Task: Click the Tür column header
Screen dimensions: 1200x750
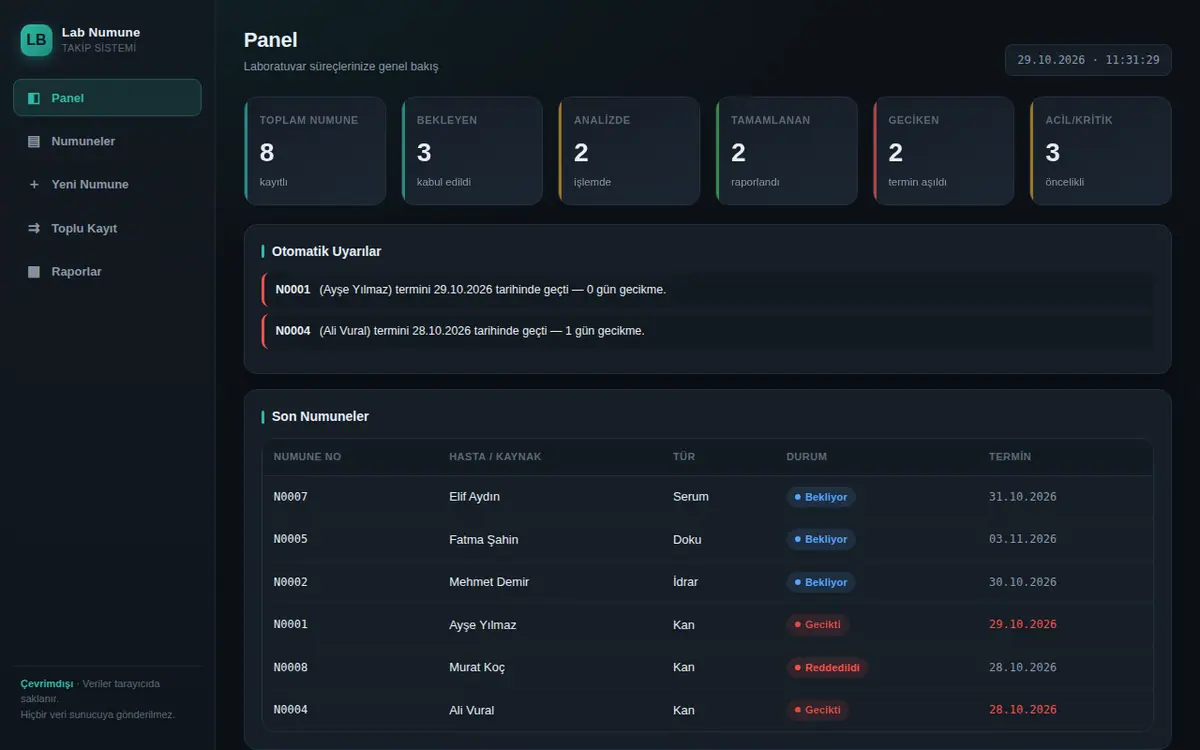Action: 684,457
